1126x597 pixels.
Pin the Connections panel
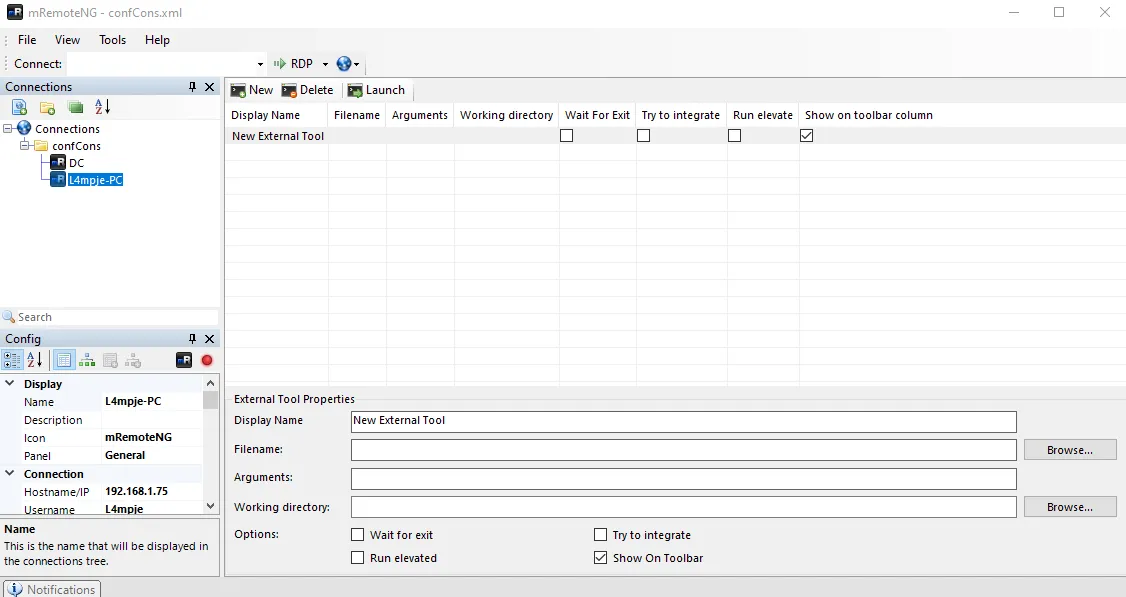point(192,87)
